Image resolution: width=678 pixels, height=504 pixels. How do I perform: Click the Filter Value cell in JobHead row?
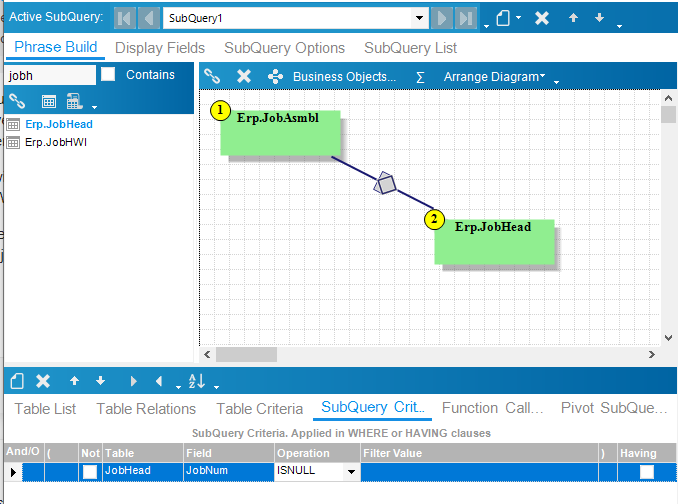click(x=479, y=472)
